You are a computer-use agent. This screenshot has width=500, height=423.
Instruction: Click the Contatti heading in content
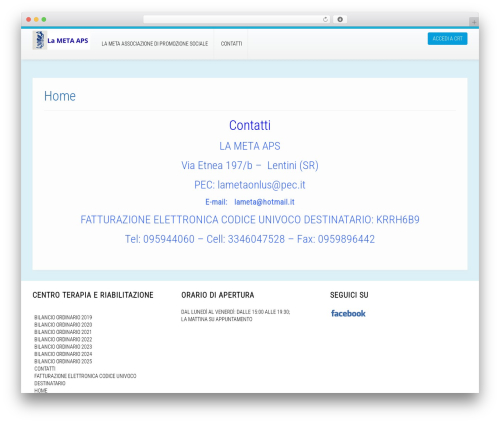(250, 125)
